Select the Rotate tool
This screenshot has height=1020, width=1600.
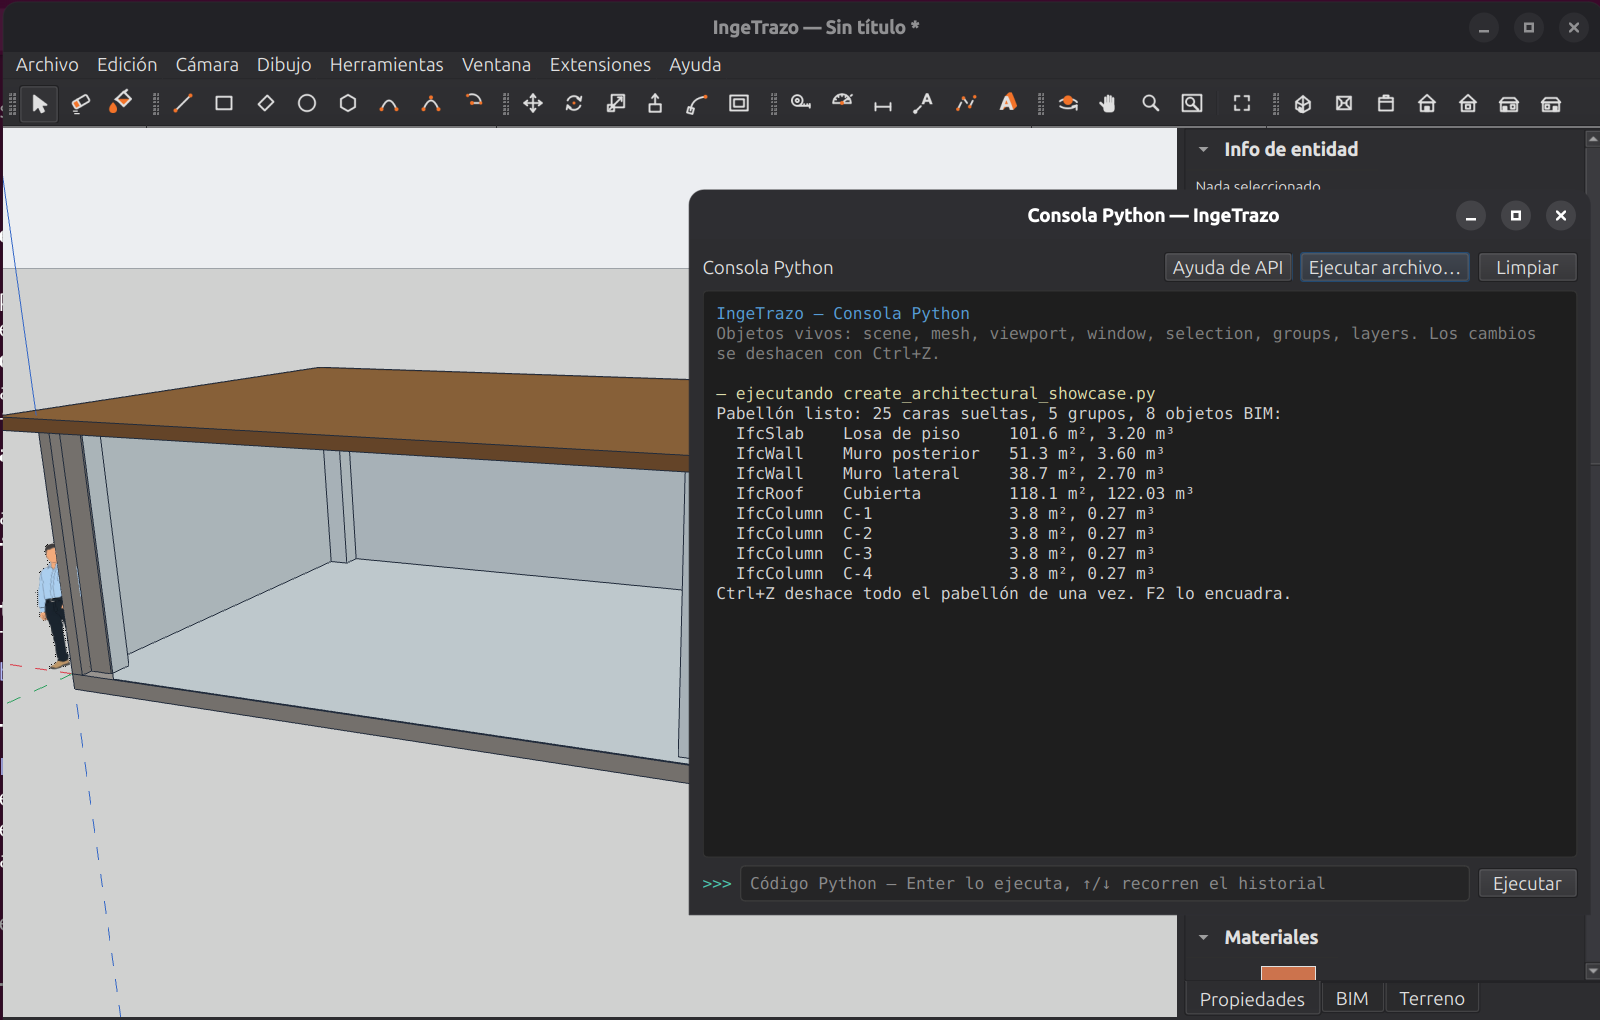coord(574,104)
